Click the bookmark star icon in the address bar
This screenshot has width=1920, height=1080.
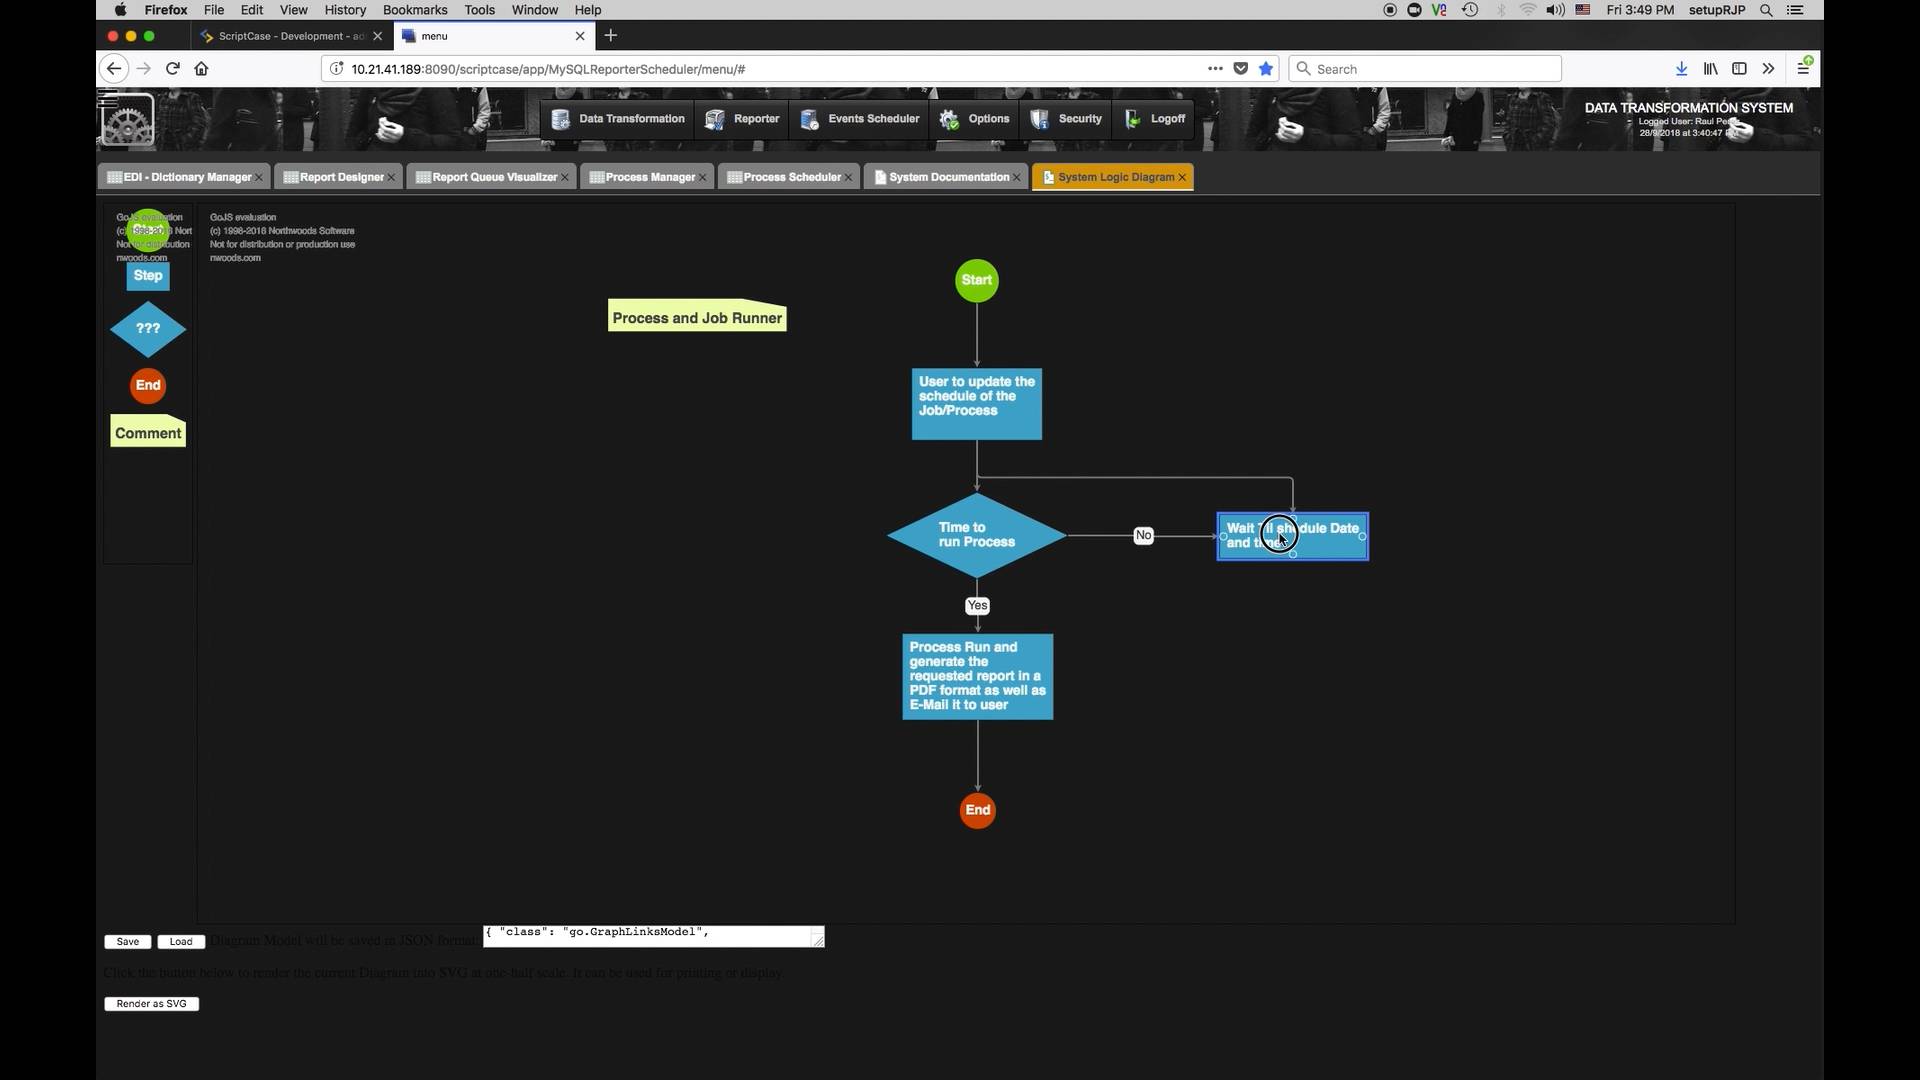point(1266,69)
